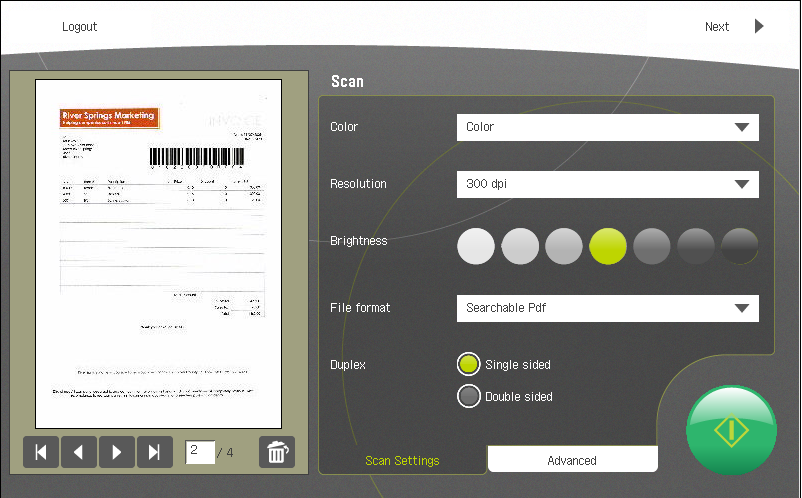Switch to the Scan Settings tab
Screen dimensions: 802x498
point(402,460)
